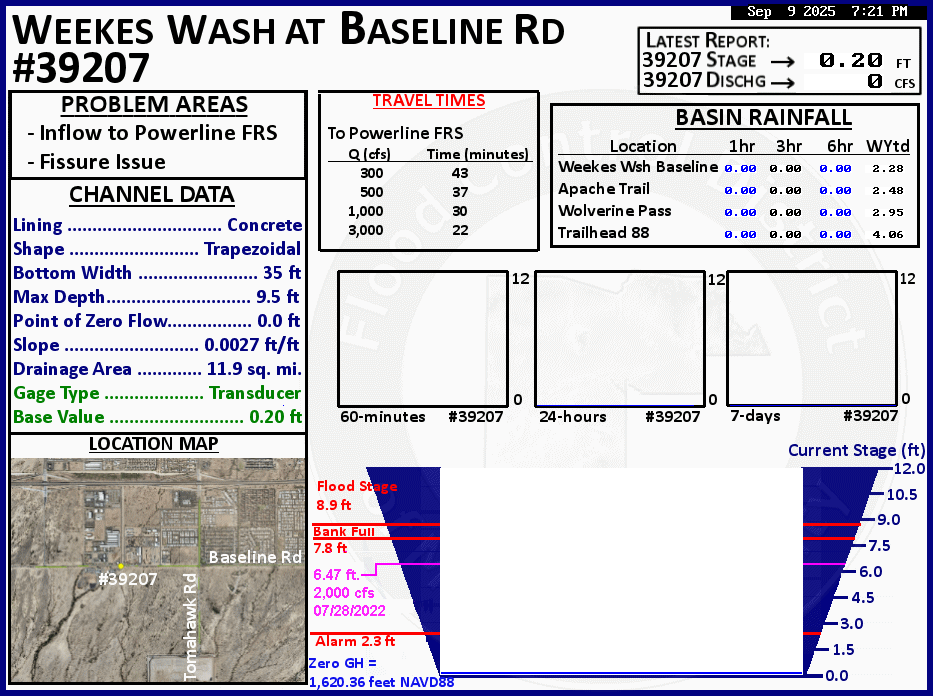This screenshot has width=933, height=696.
Task: Click the #39207 gauge marker on the map
Action: tap(121, 566)
